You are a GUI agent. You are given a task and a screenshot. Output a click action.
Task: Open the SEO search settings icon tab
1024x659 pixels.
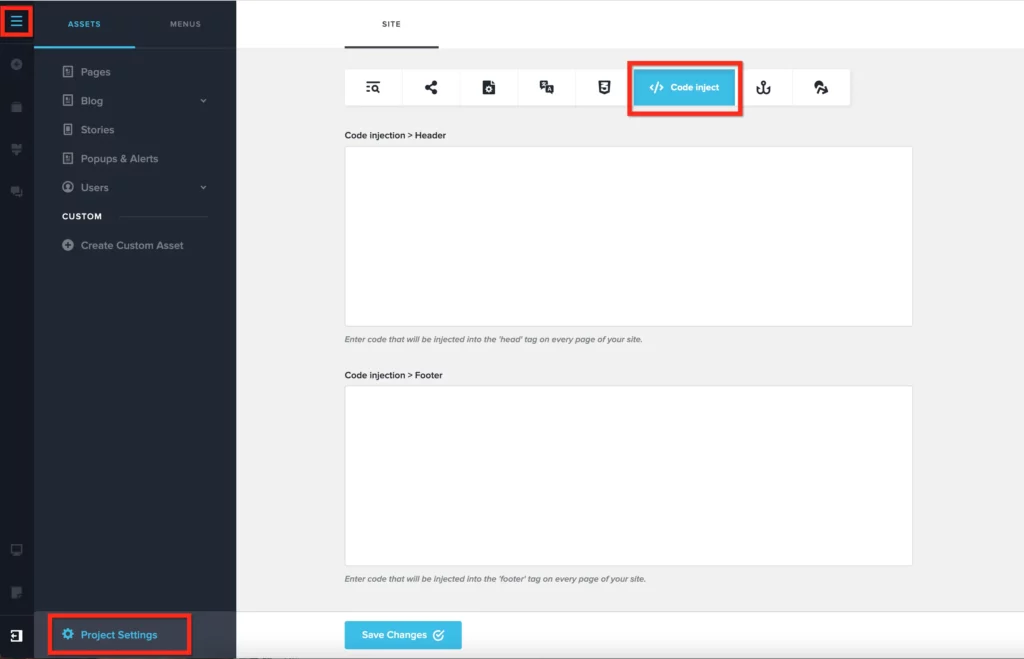[373, 88]
